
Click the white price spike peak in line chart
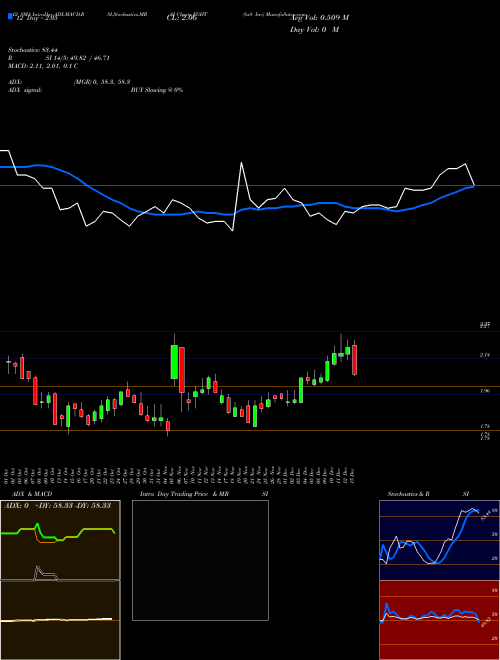coord(242,163)
